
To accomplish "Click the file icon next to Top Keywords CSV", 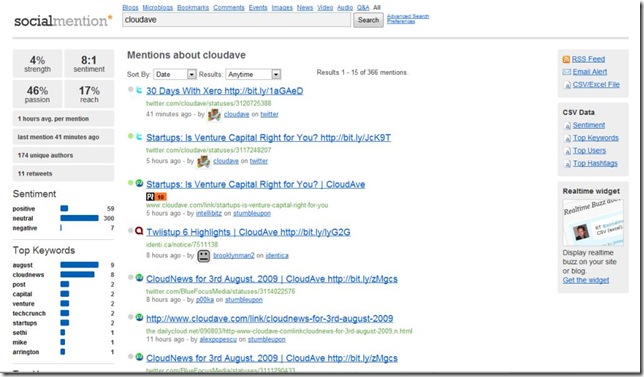I will tap(568, 138).
